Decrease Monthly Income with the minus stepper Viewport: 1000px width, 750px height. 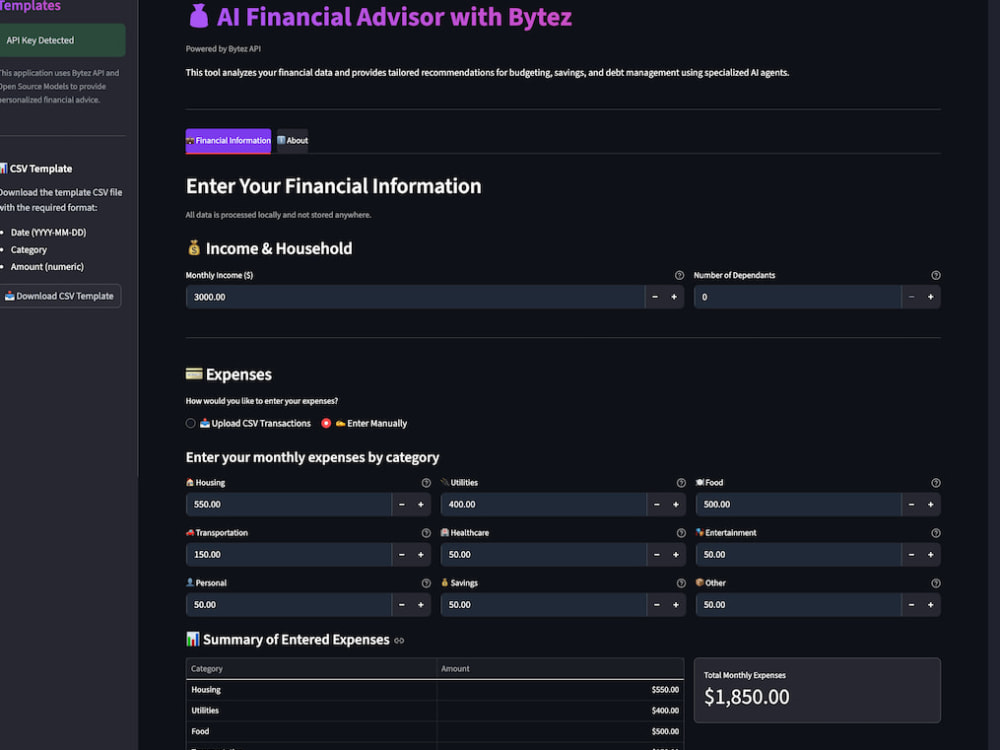(655, 297)
